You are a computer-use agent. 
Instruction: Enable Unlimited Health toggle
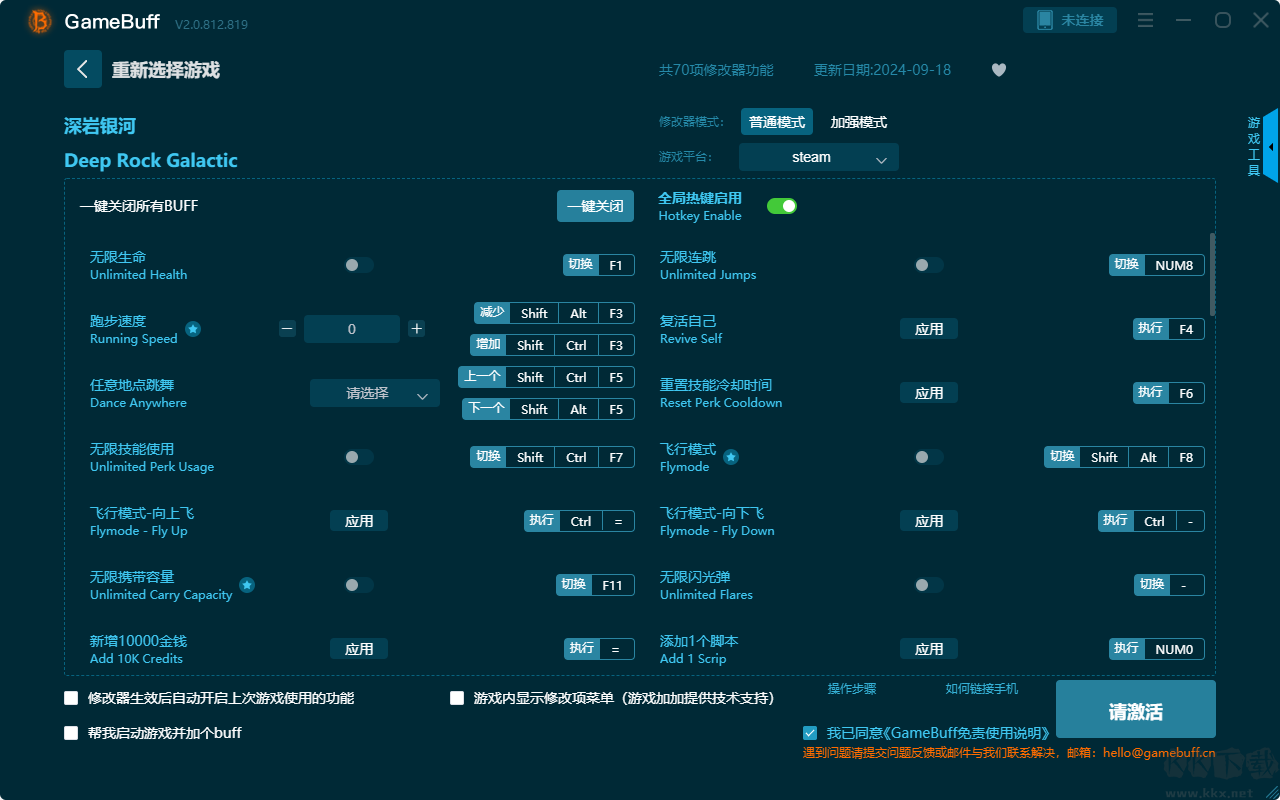click(x=359, y=265)
